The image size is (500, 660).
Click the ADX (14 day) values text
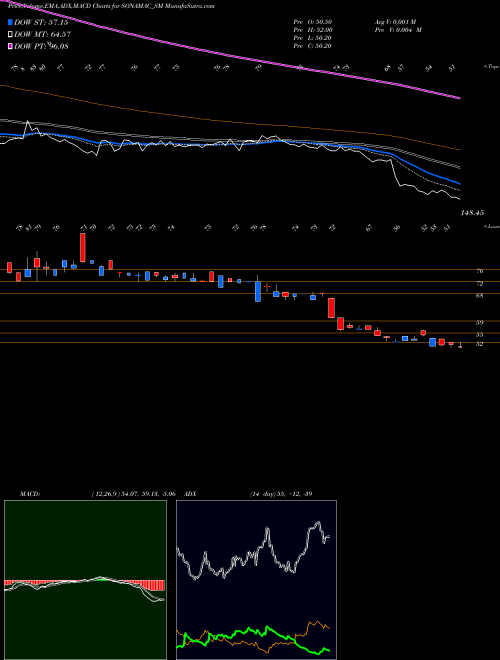tap(281, 494)
